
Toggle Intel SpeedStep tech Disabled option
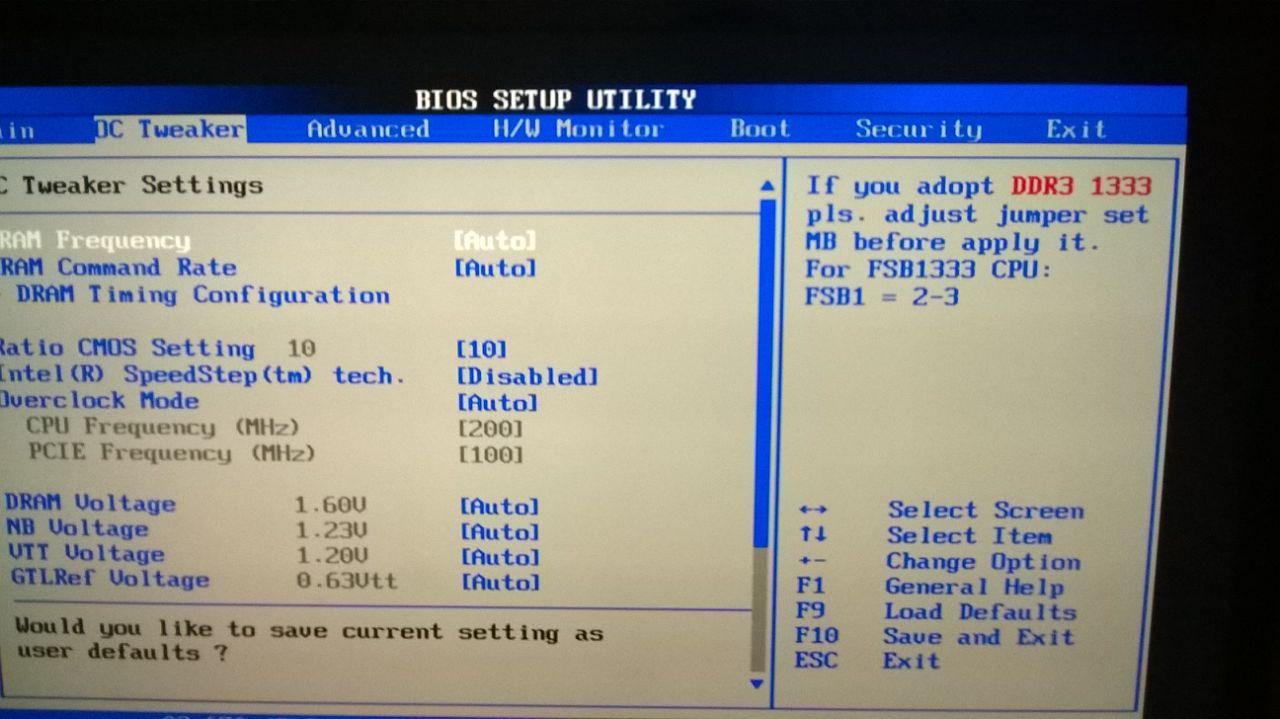tap(527, 376)
